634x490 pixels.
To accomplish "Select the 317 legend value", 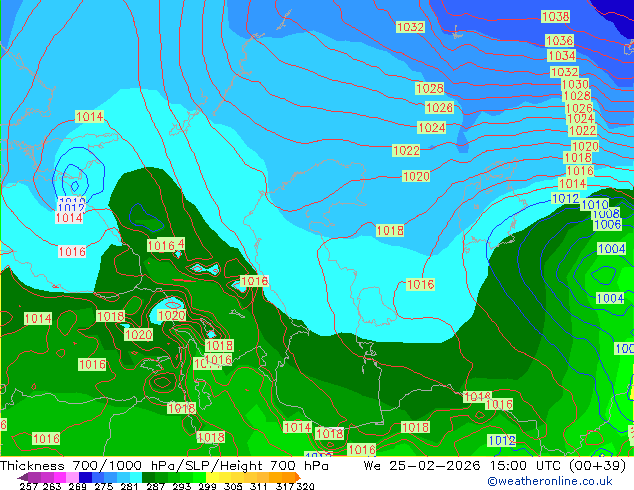I will pos(285,486).
